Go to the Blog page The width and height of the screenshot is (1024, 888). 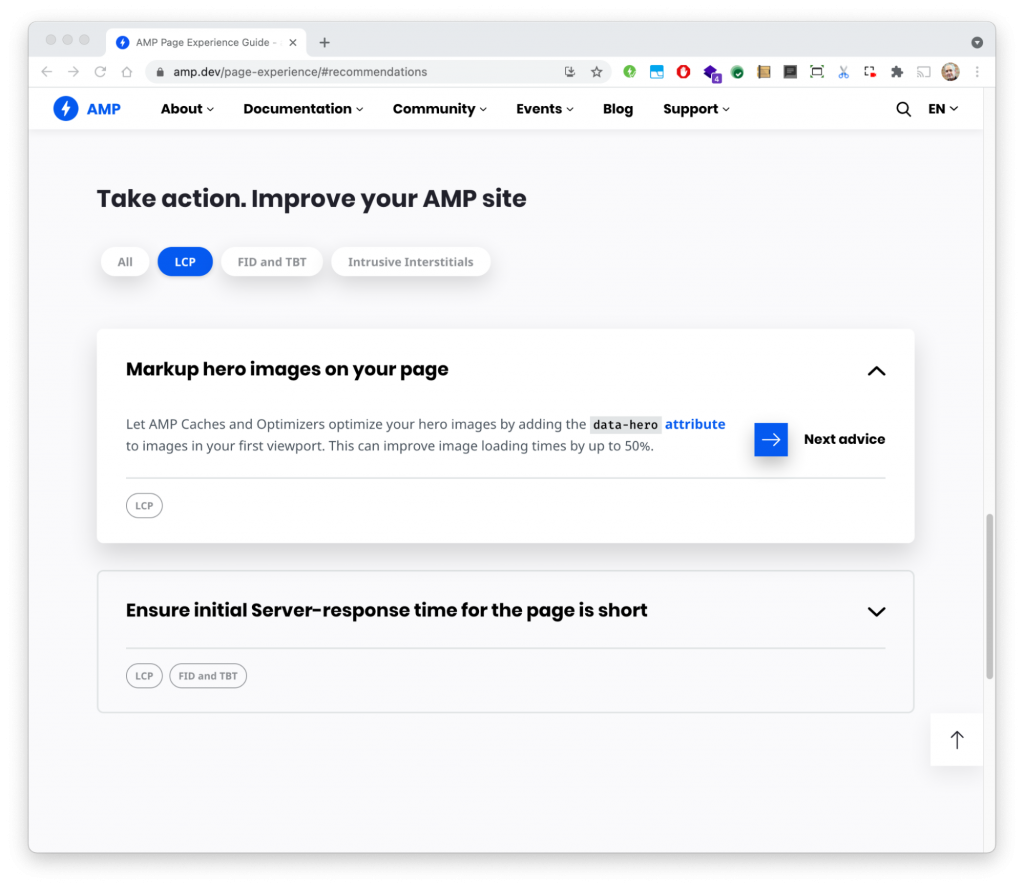tap(618, 109)
